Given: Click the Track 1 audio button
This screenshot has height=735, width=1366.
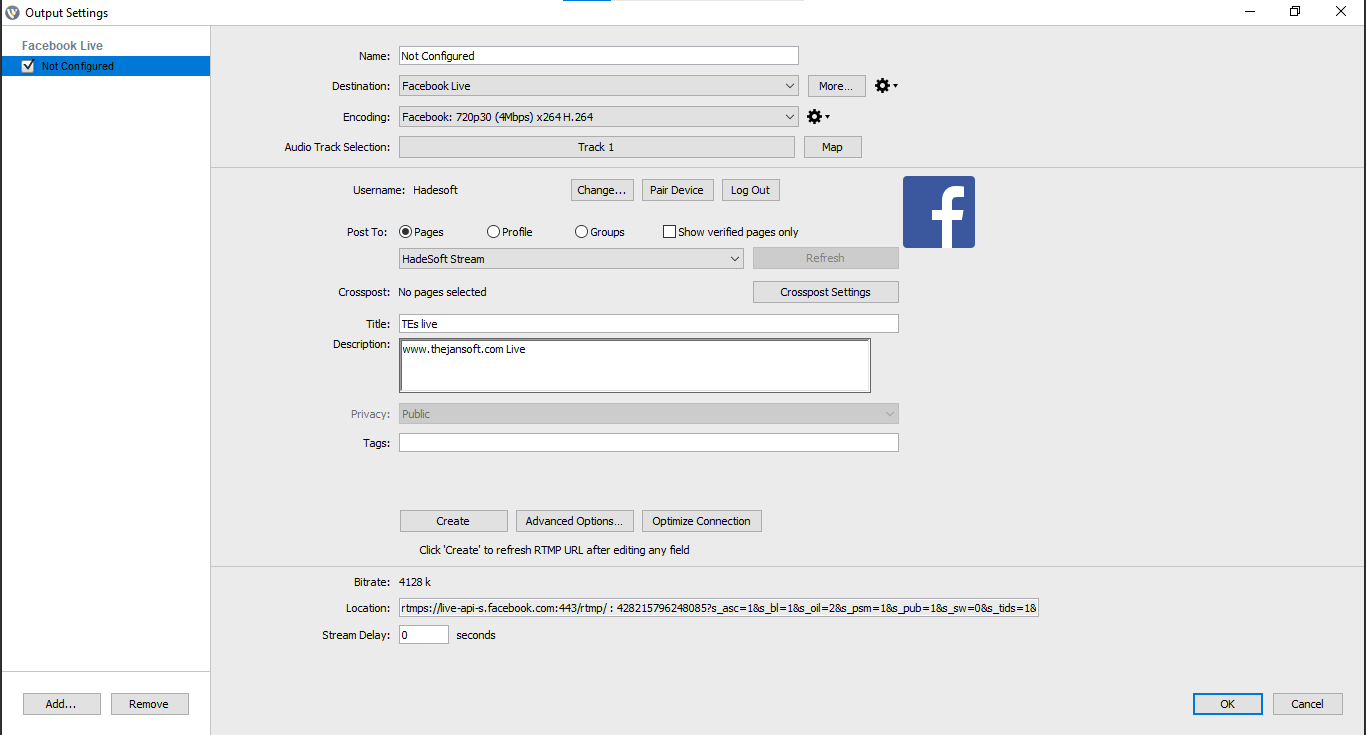Looking at the screenshot, I should [596, 147].
